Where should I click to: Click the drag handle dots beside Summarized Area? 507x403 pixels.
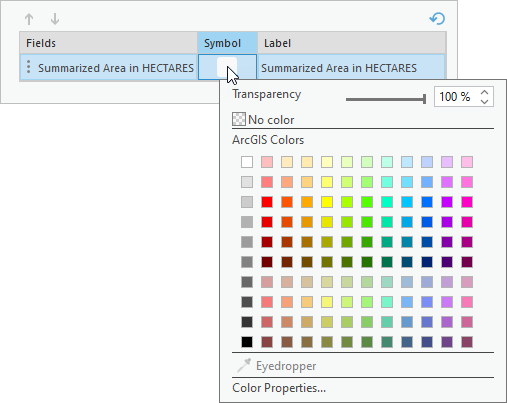[29, 67]
